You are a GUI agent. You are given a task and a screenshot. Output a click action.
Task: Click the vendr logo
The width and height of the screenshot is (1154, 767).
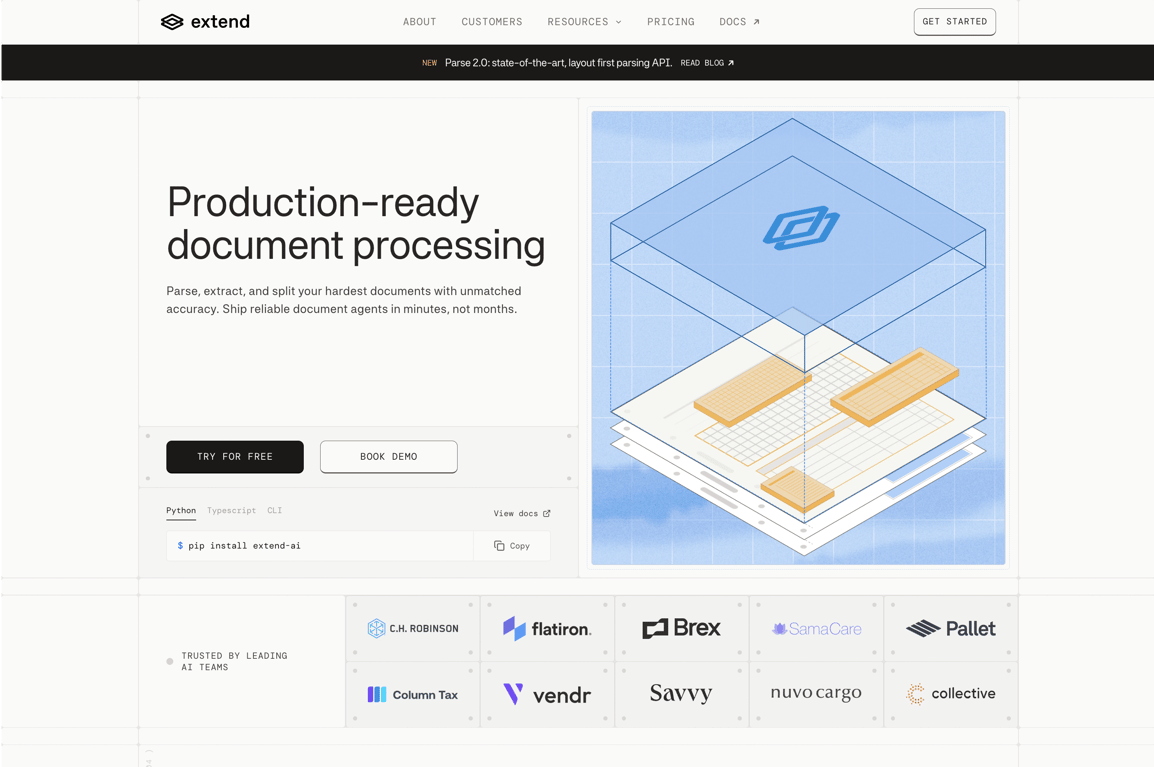547,694
